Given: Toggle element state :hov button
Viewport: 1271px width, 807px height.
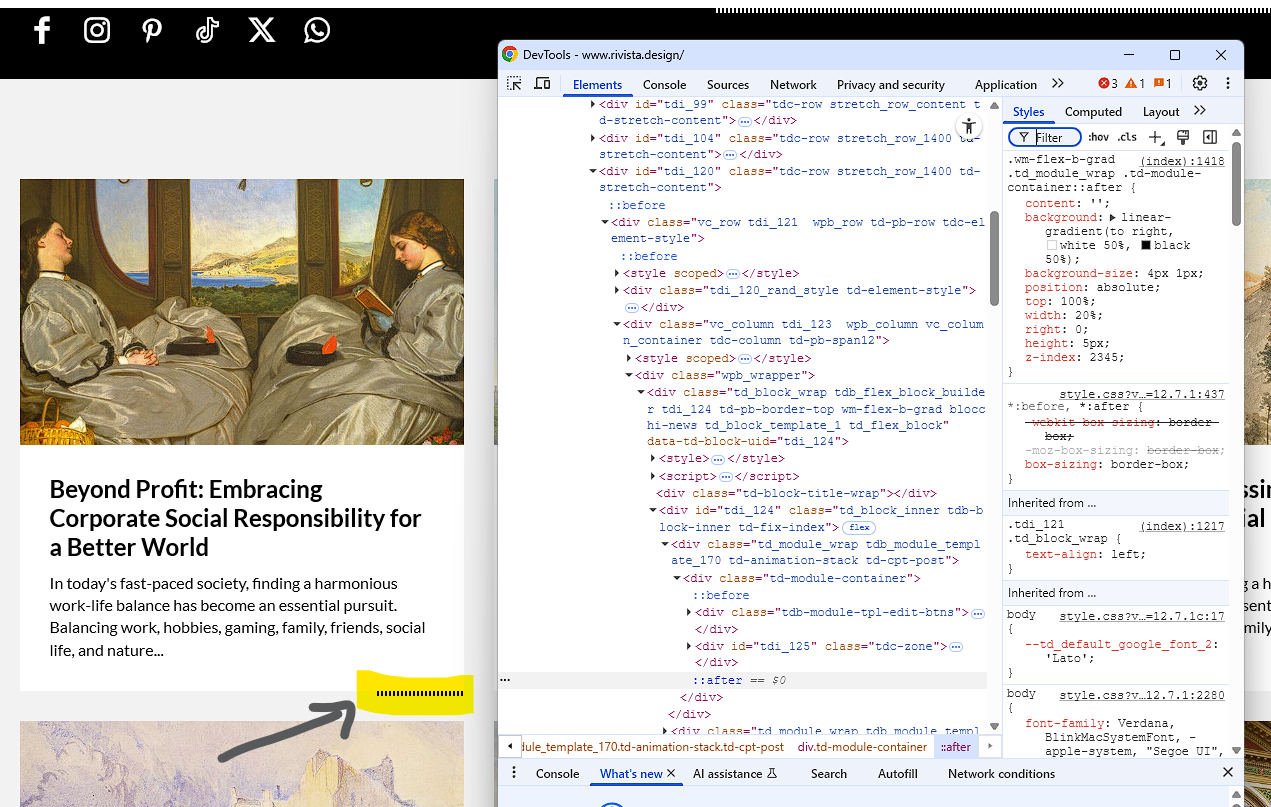Looking at the screenshot, I should coord(1098,137).
